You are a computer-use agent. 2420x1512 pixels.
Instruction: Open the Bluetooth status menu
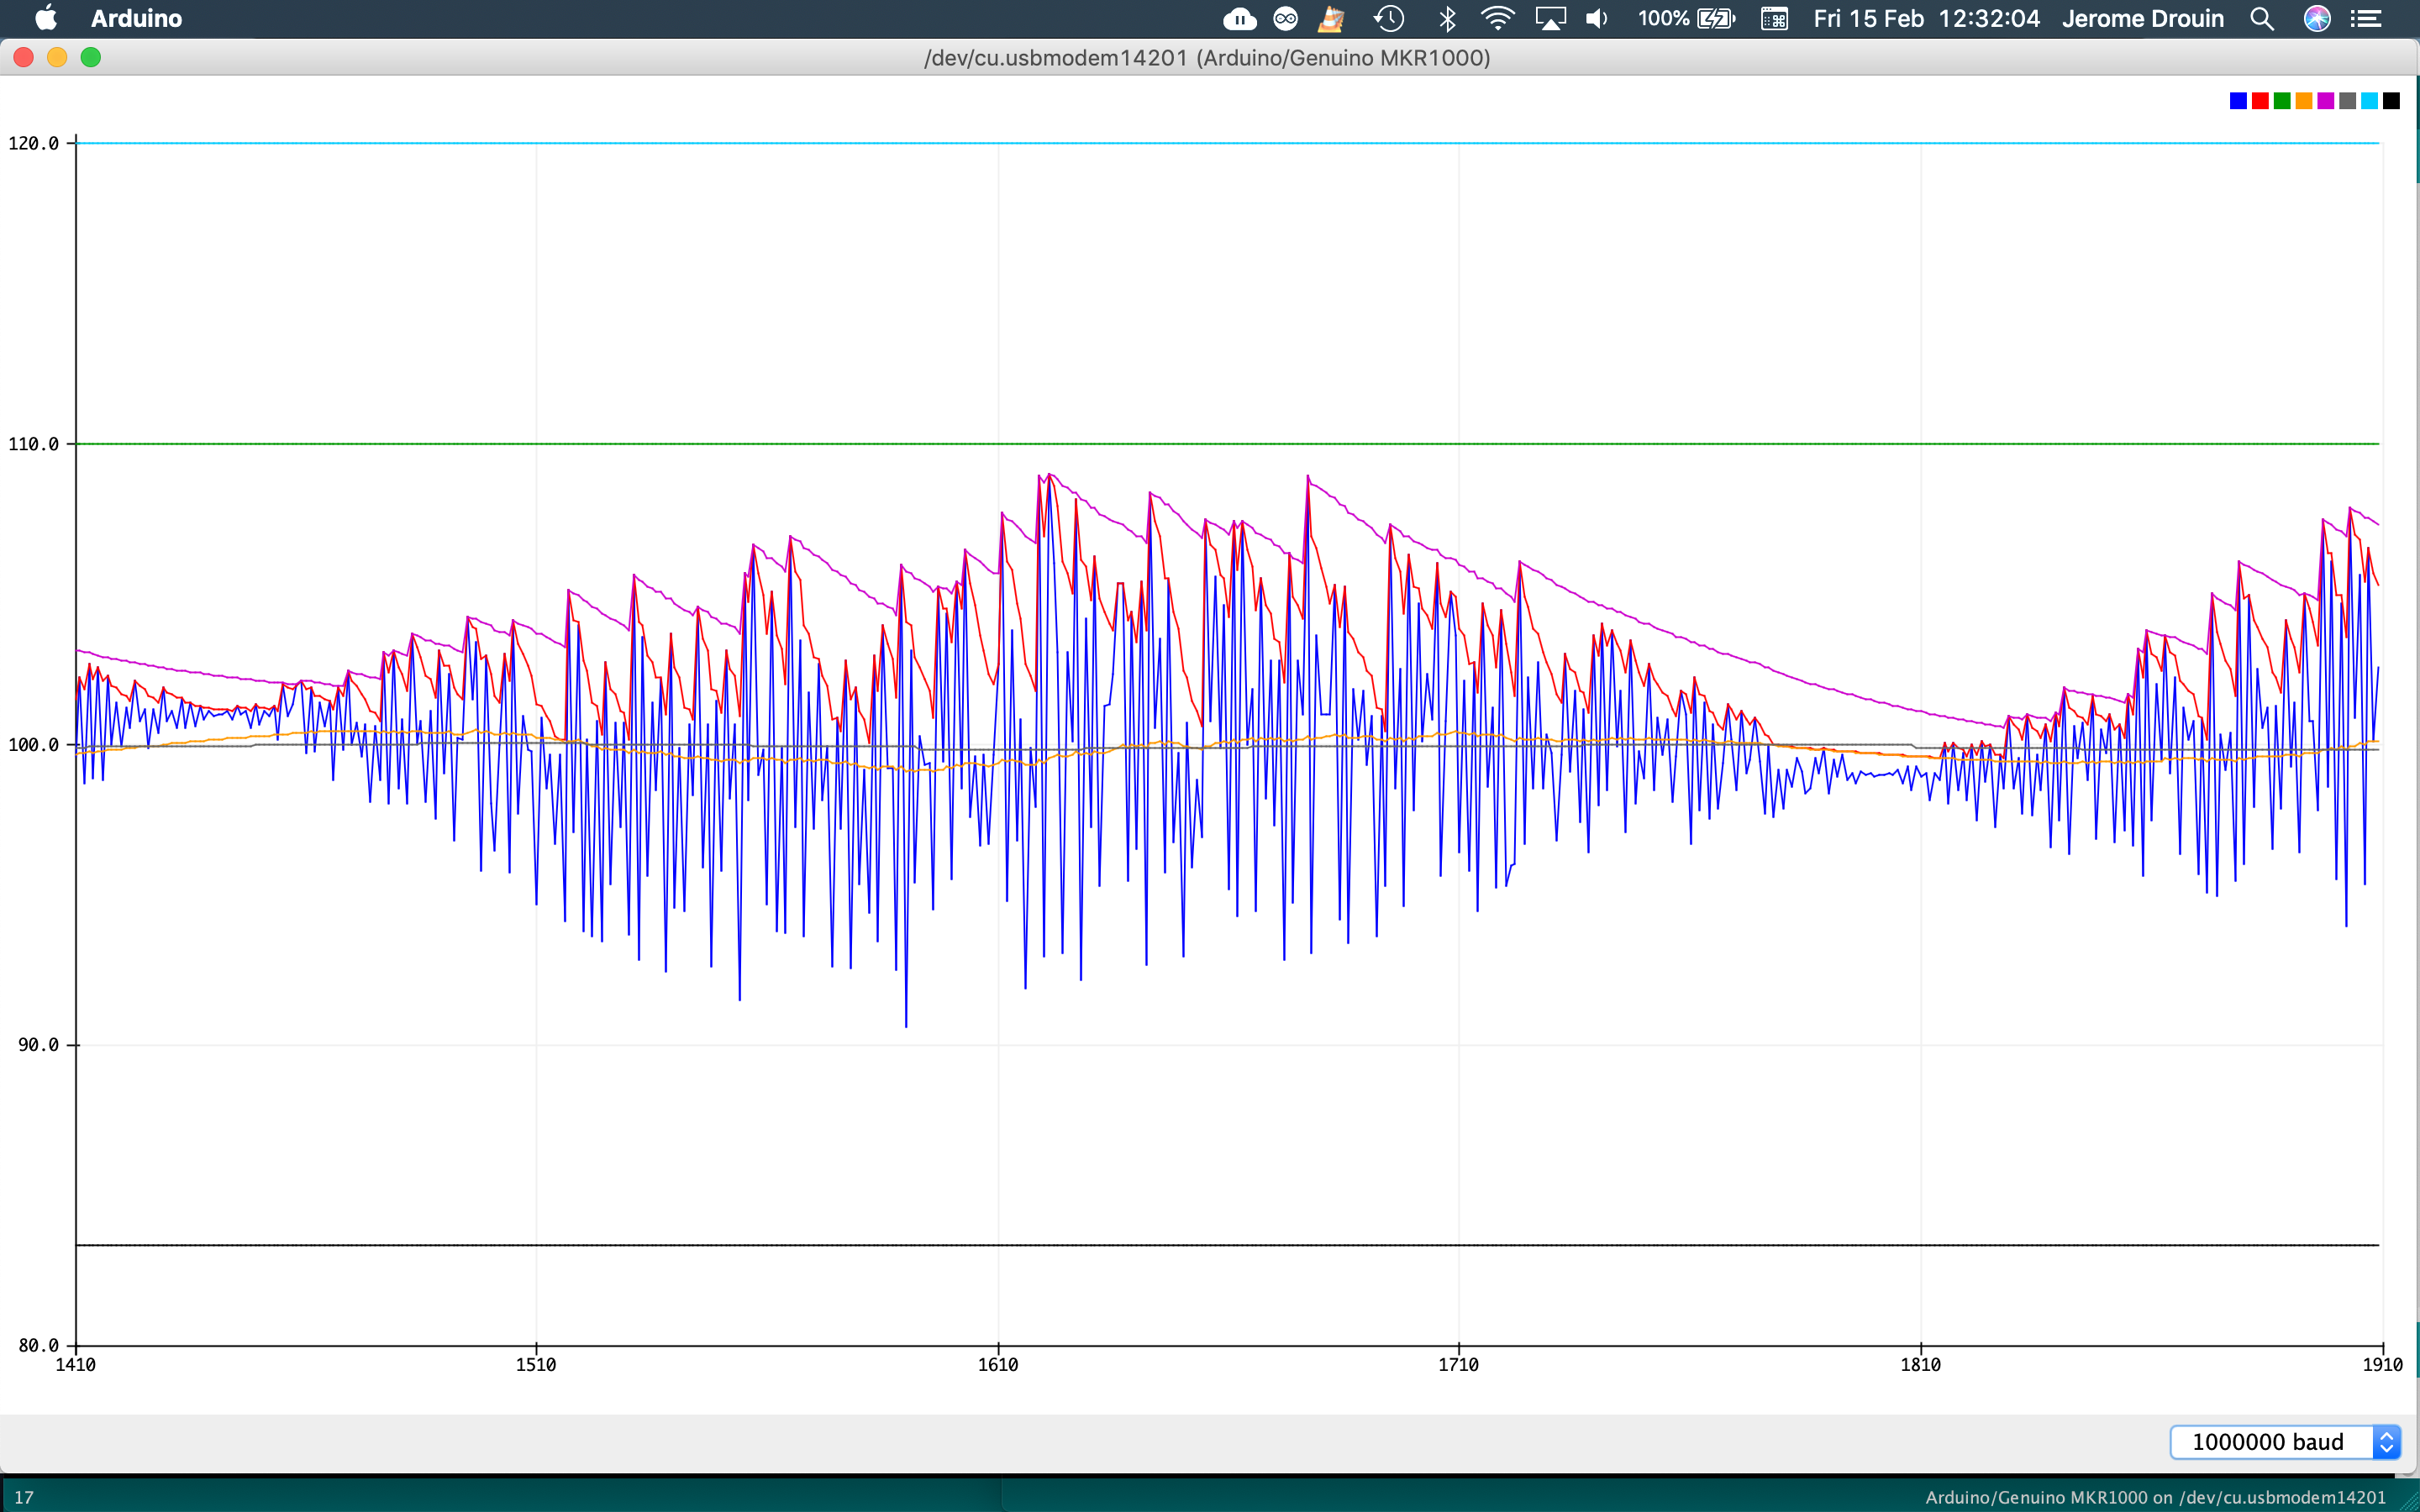[x=1447, y=18]
